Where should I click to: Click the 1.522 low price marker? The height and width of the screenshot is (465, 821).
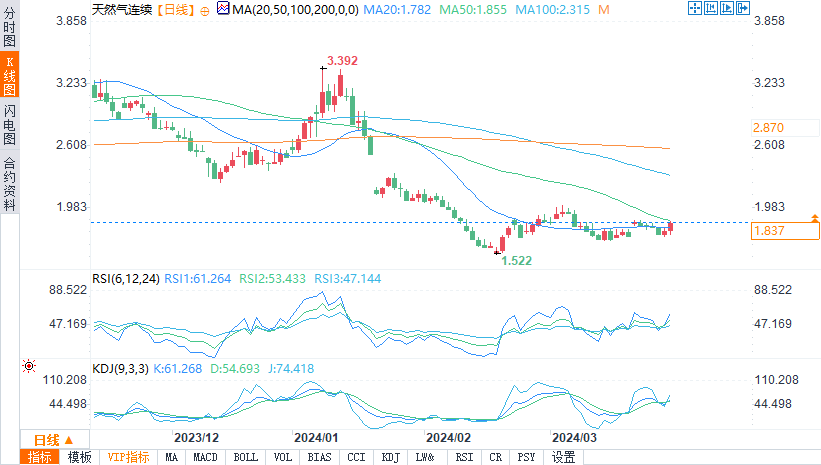517,261
